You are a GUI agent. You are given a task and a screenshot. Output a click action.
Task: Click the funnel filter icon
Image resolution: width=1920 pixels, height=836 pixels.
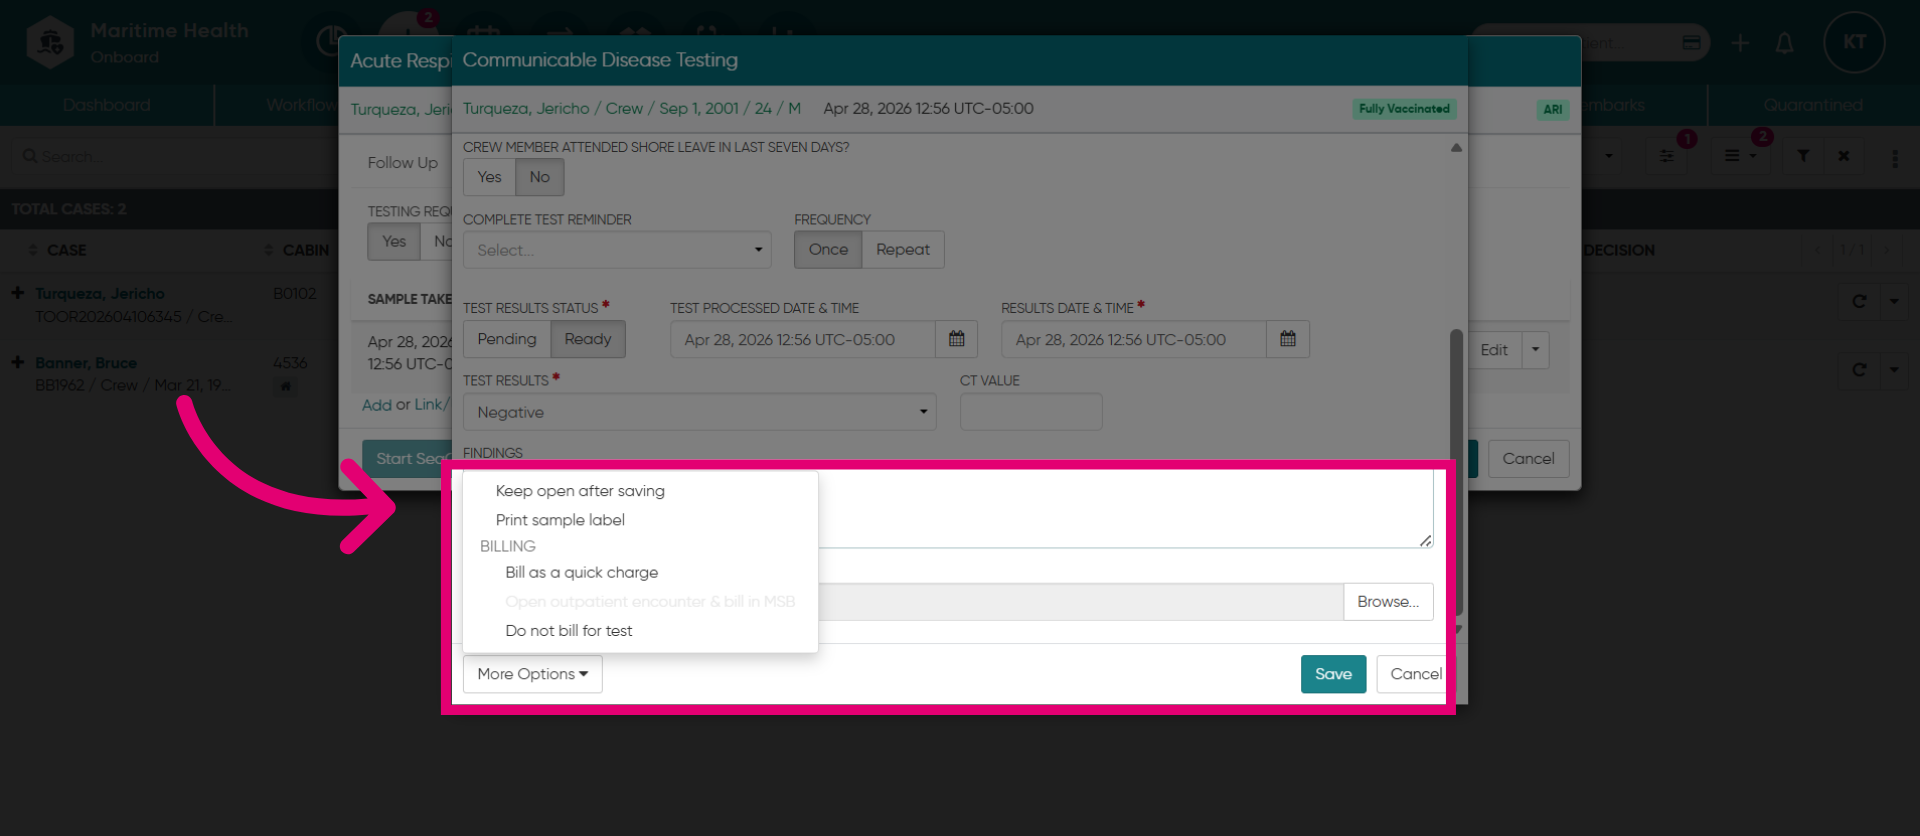[1803, 156]
